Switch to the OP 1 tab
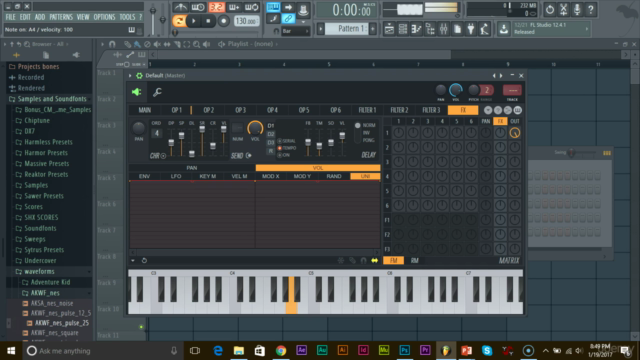Screen dimensions: 640x360 pos(176,110)
